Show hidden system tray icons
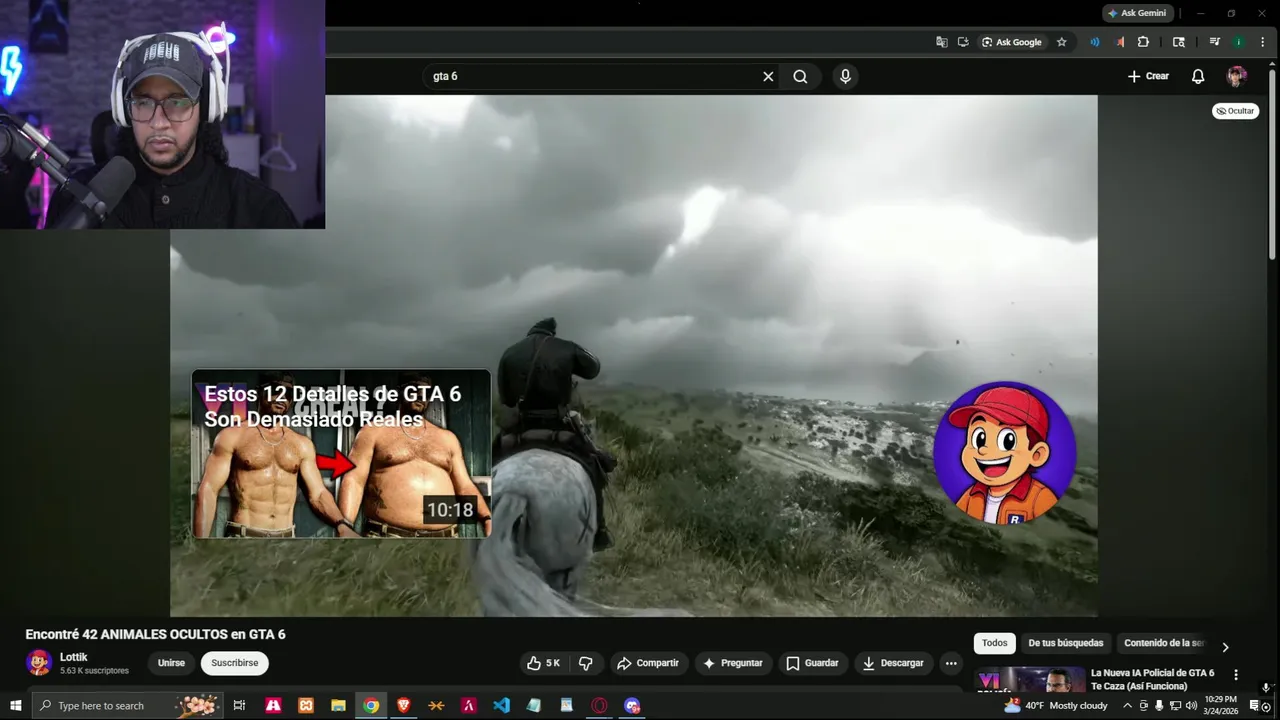The height and width of the screenshot is (720, 1280). coord(1128,705)
